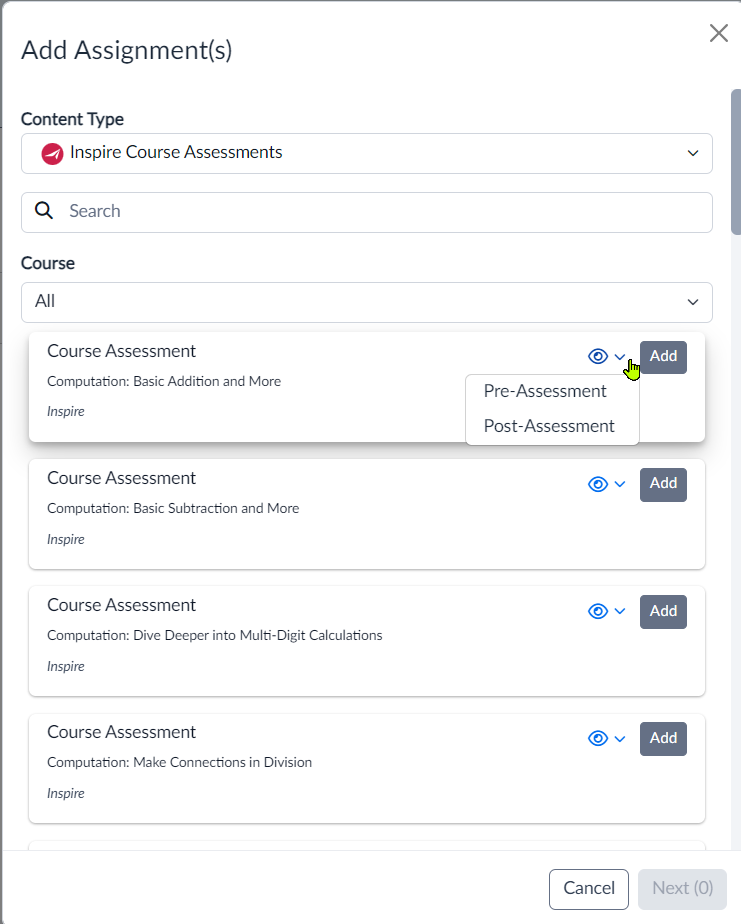The image size is (741, 924).
Task: Choose Post-Assessment from the preview menu
Action: [549, 426]
